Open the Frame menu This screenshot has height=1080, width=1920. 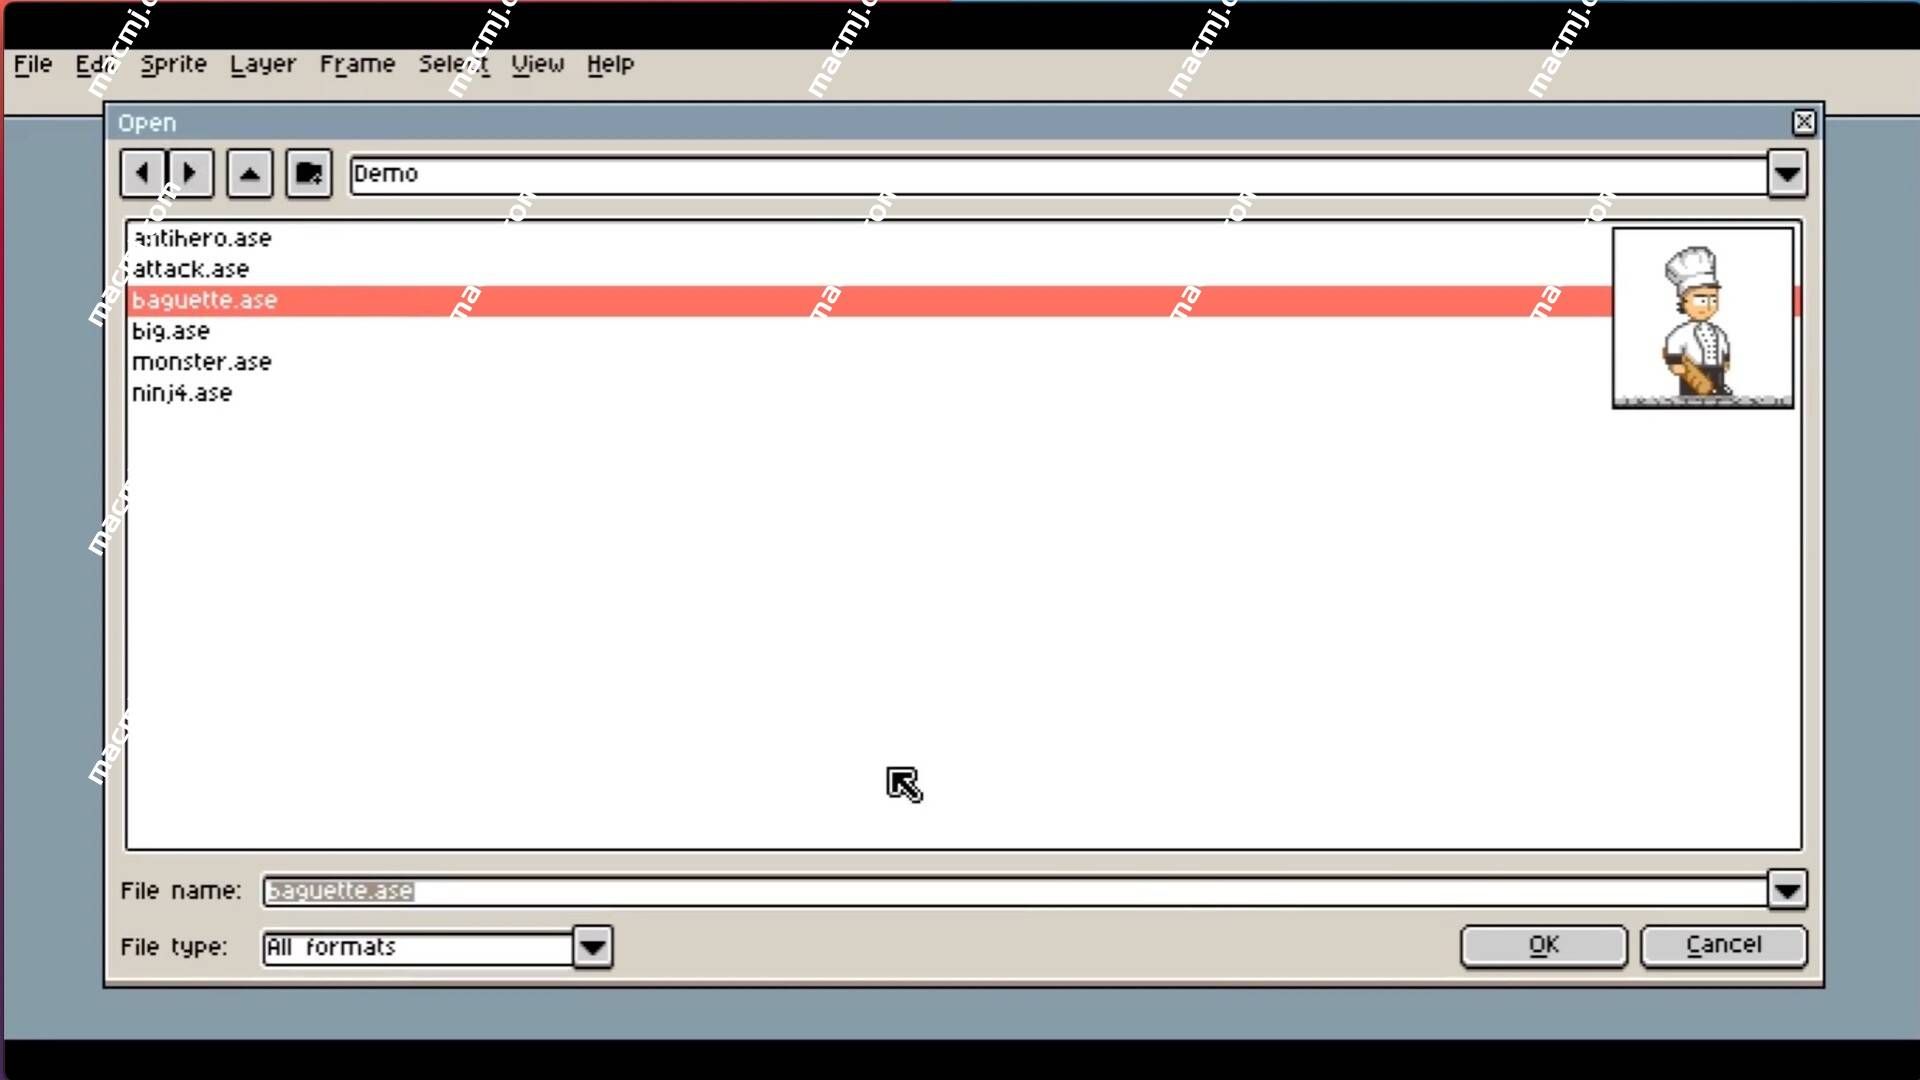coord(355,63)
